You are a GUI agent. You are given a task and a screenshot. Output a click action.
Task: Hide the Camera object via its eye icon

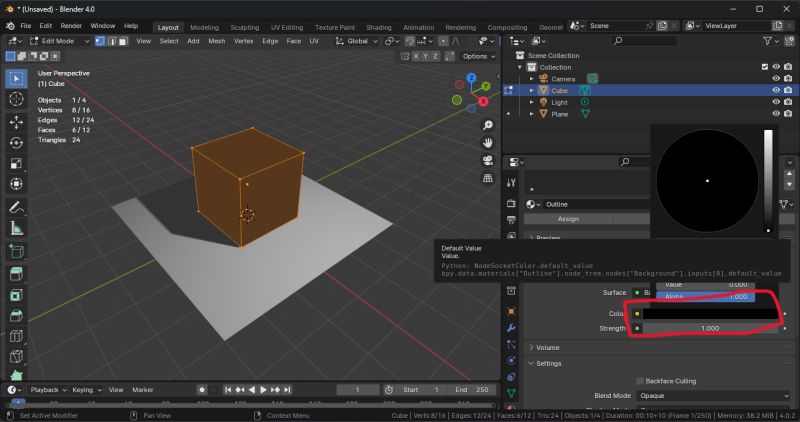pyautogui.click(x=776, y=79)
